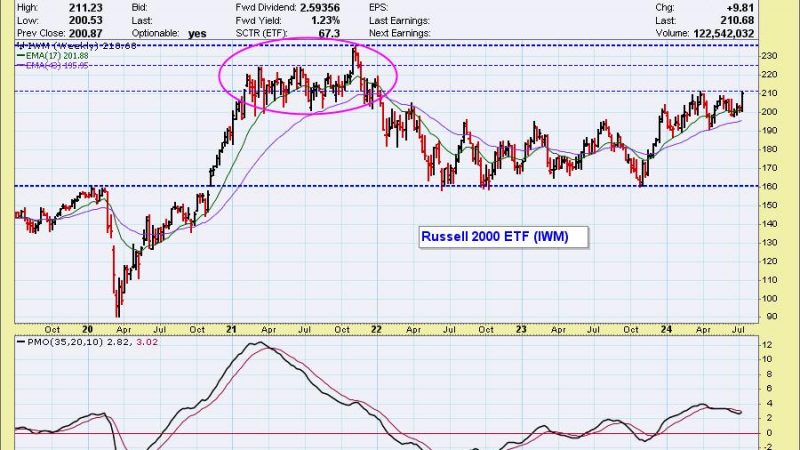The image size is (800, 450).
Task: Select the Low value 200.53
Action: pyautogui.click(x=86, y=20)
